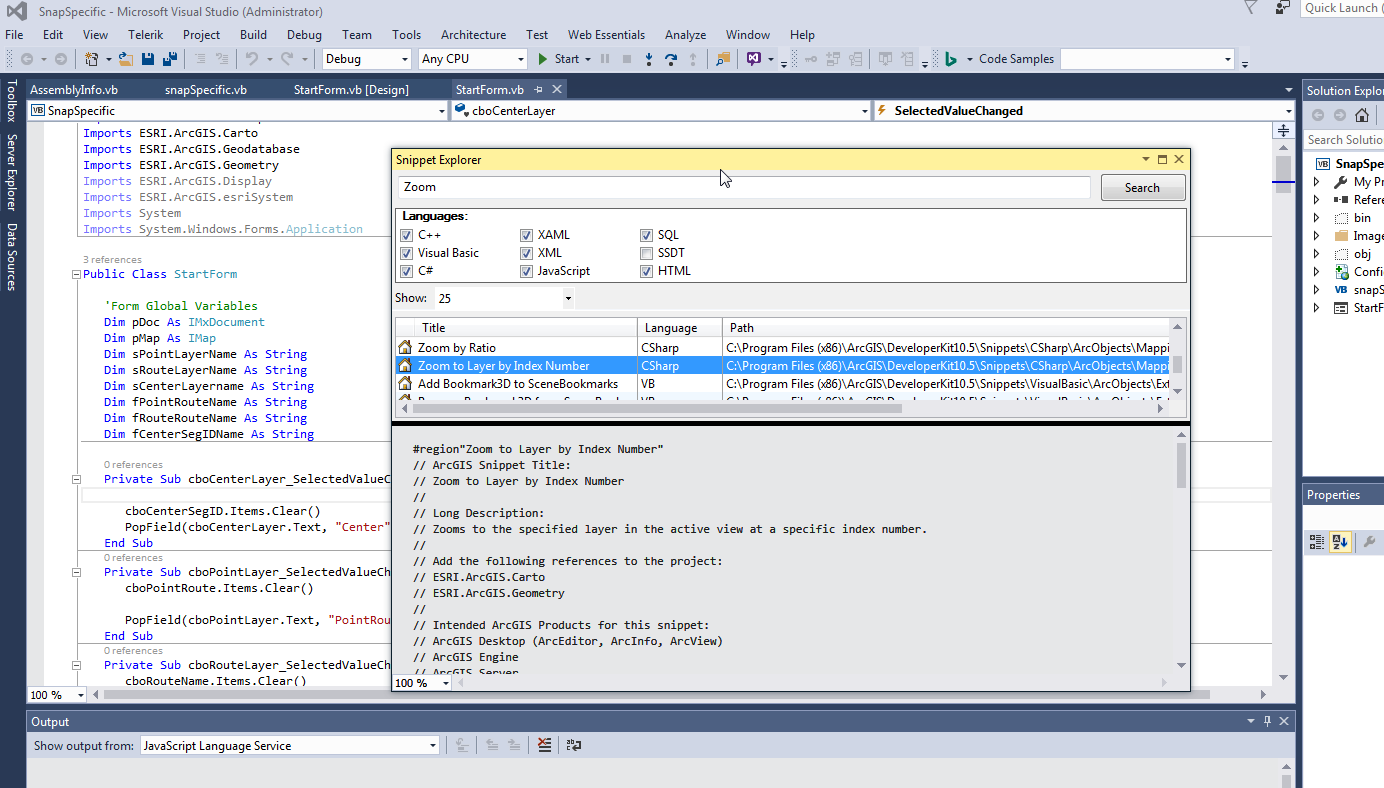1384x788 pixels.
Task: Enable the SSDT language checkbox
Action: pos(647,253)
